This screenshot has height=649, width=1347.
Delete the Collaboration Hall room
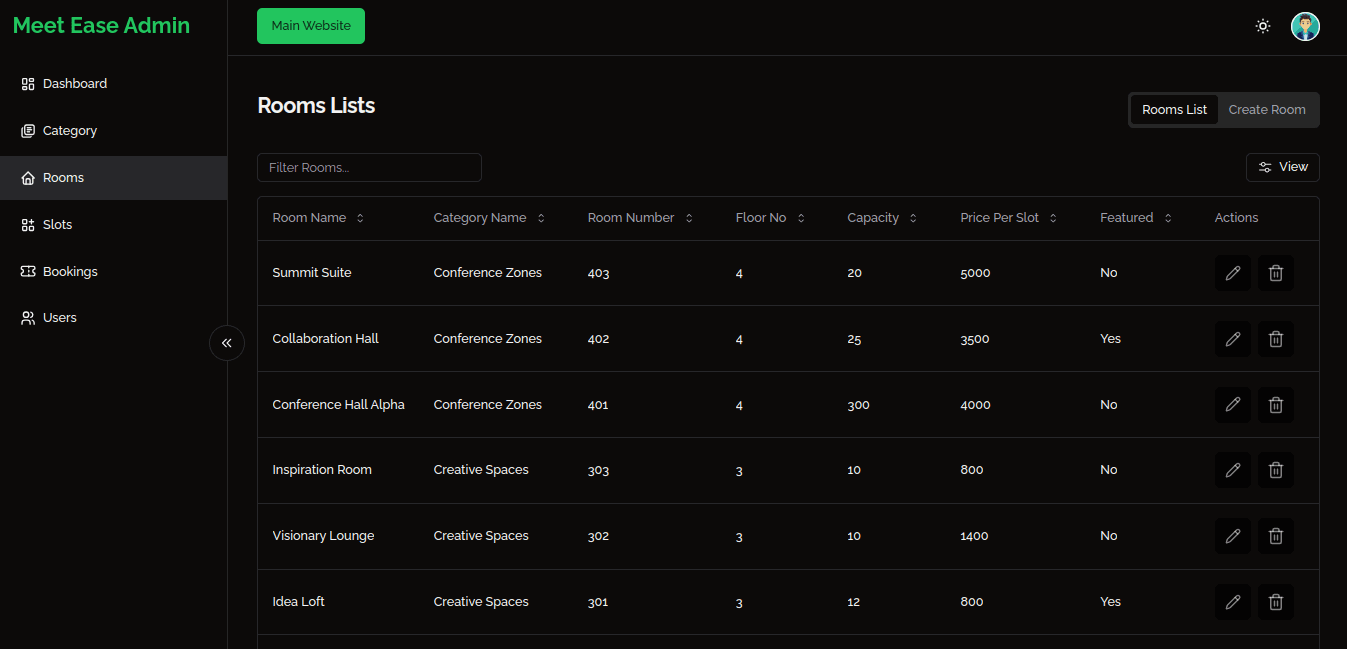[1275, 339]
